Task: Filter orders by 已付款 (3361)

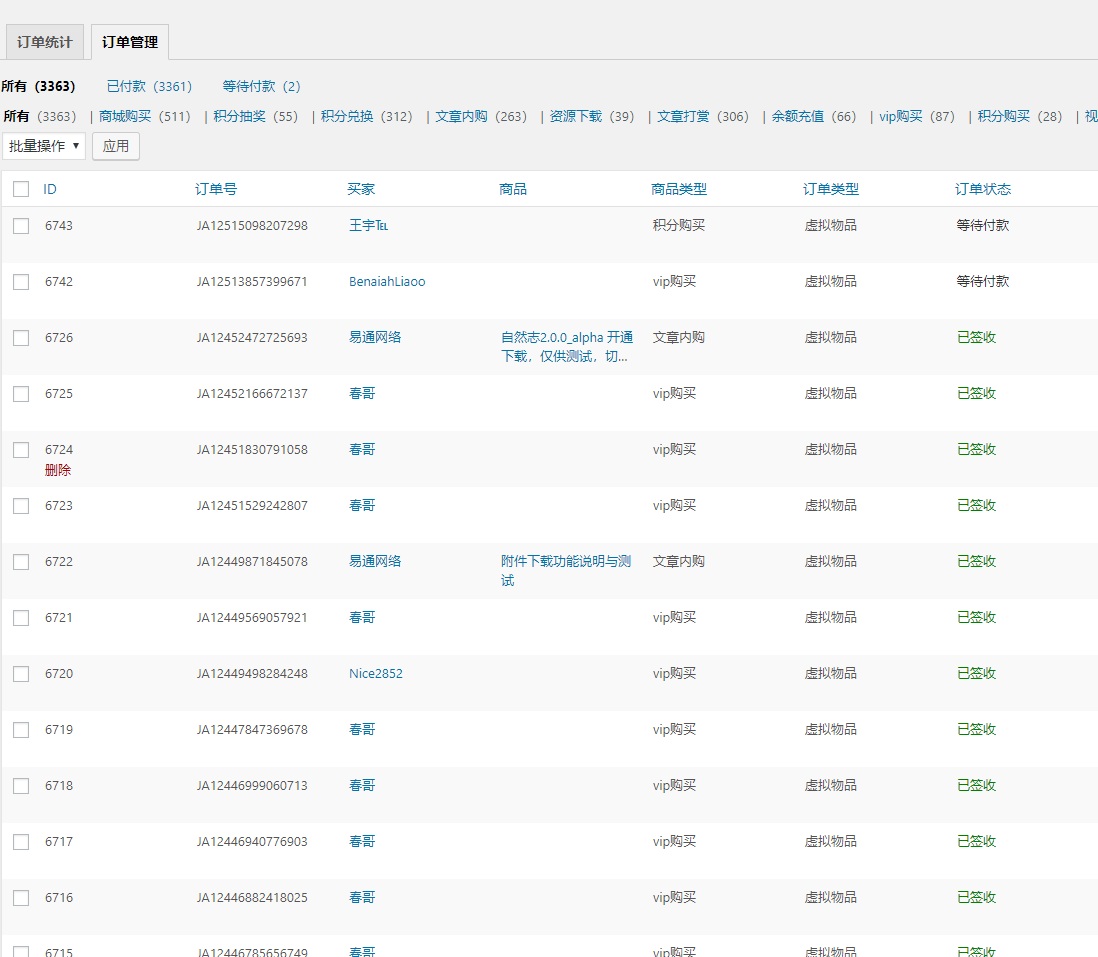Action: pyautogui.click(x=149, y=86)
